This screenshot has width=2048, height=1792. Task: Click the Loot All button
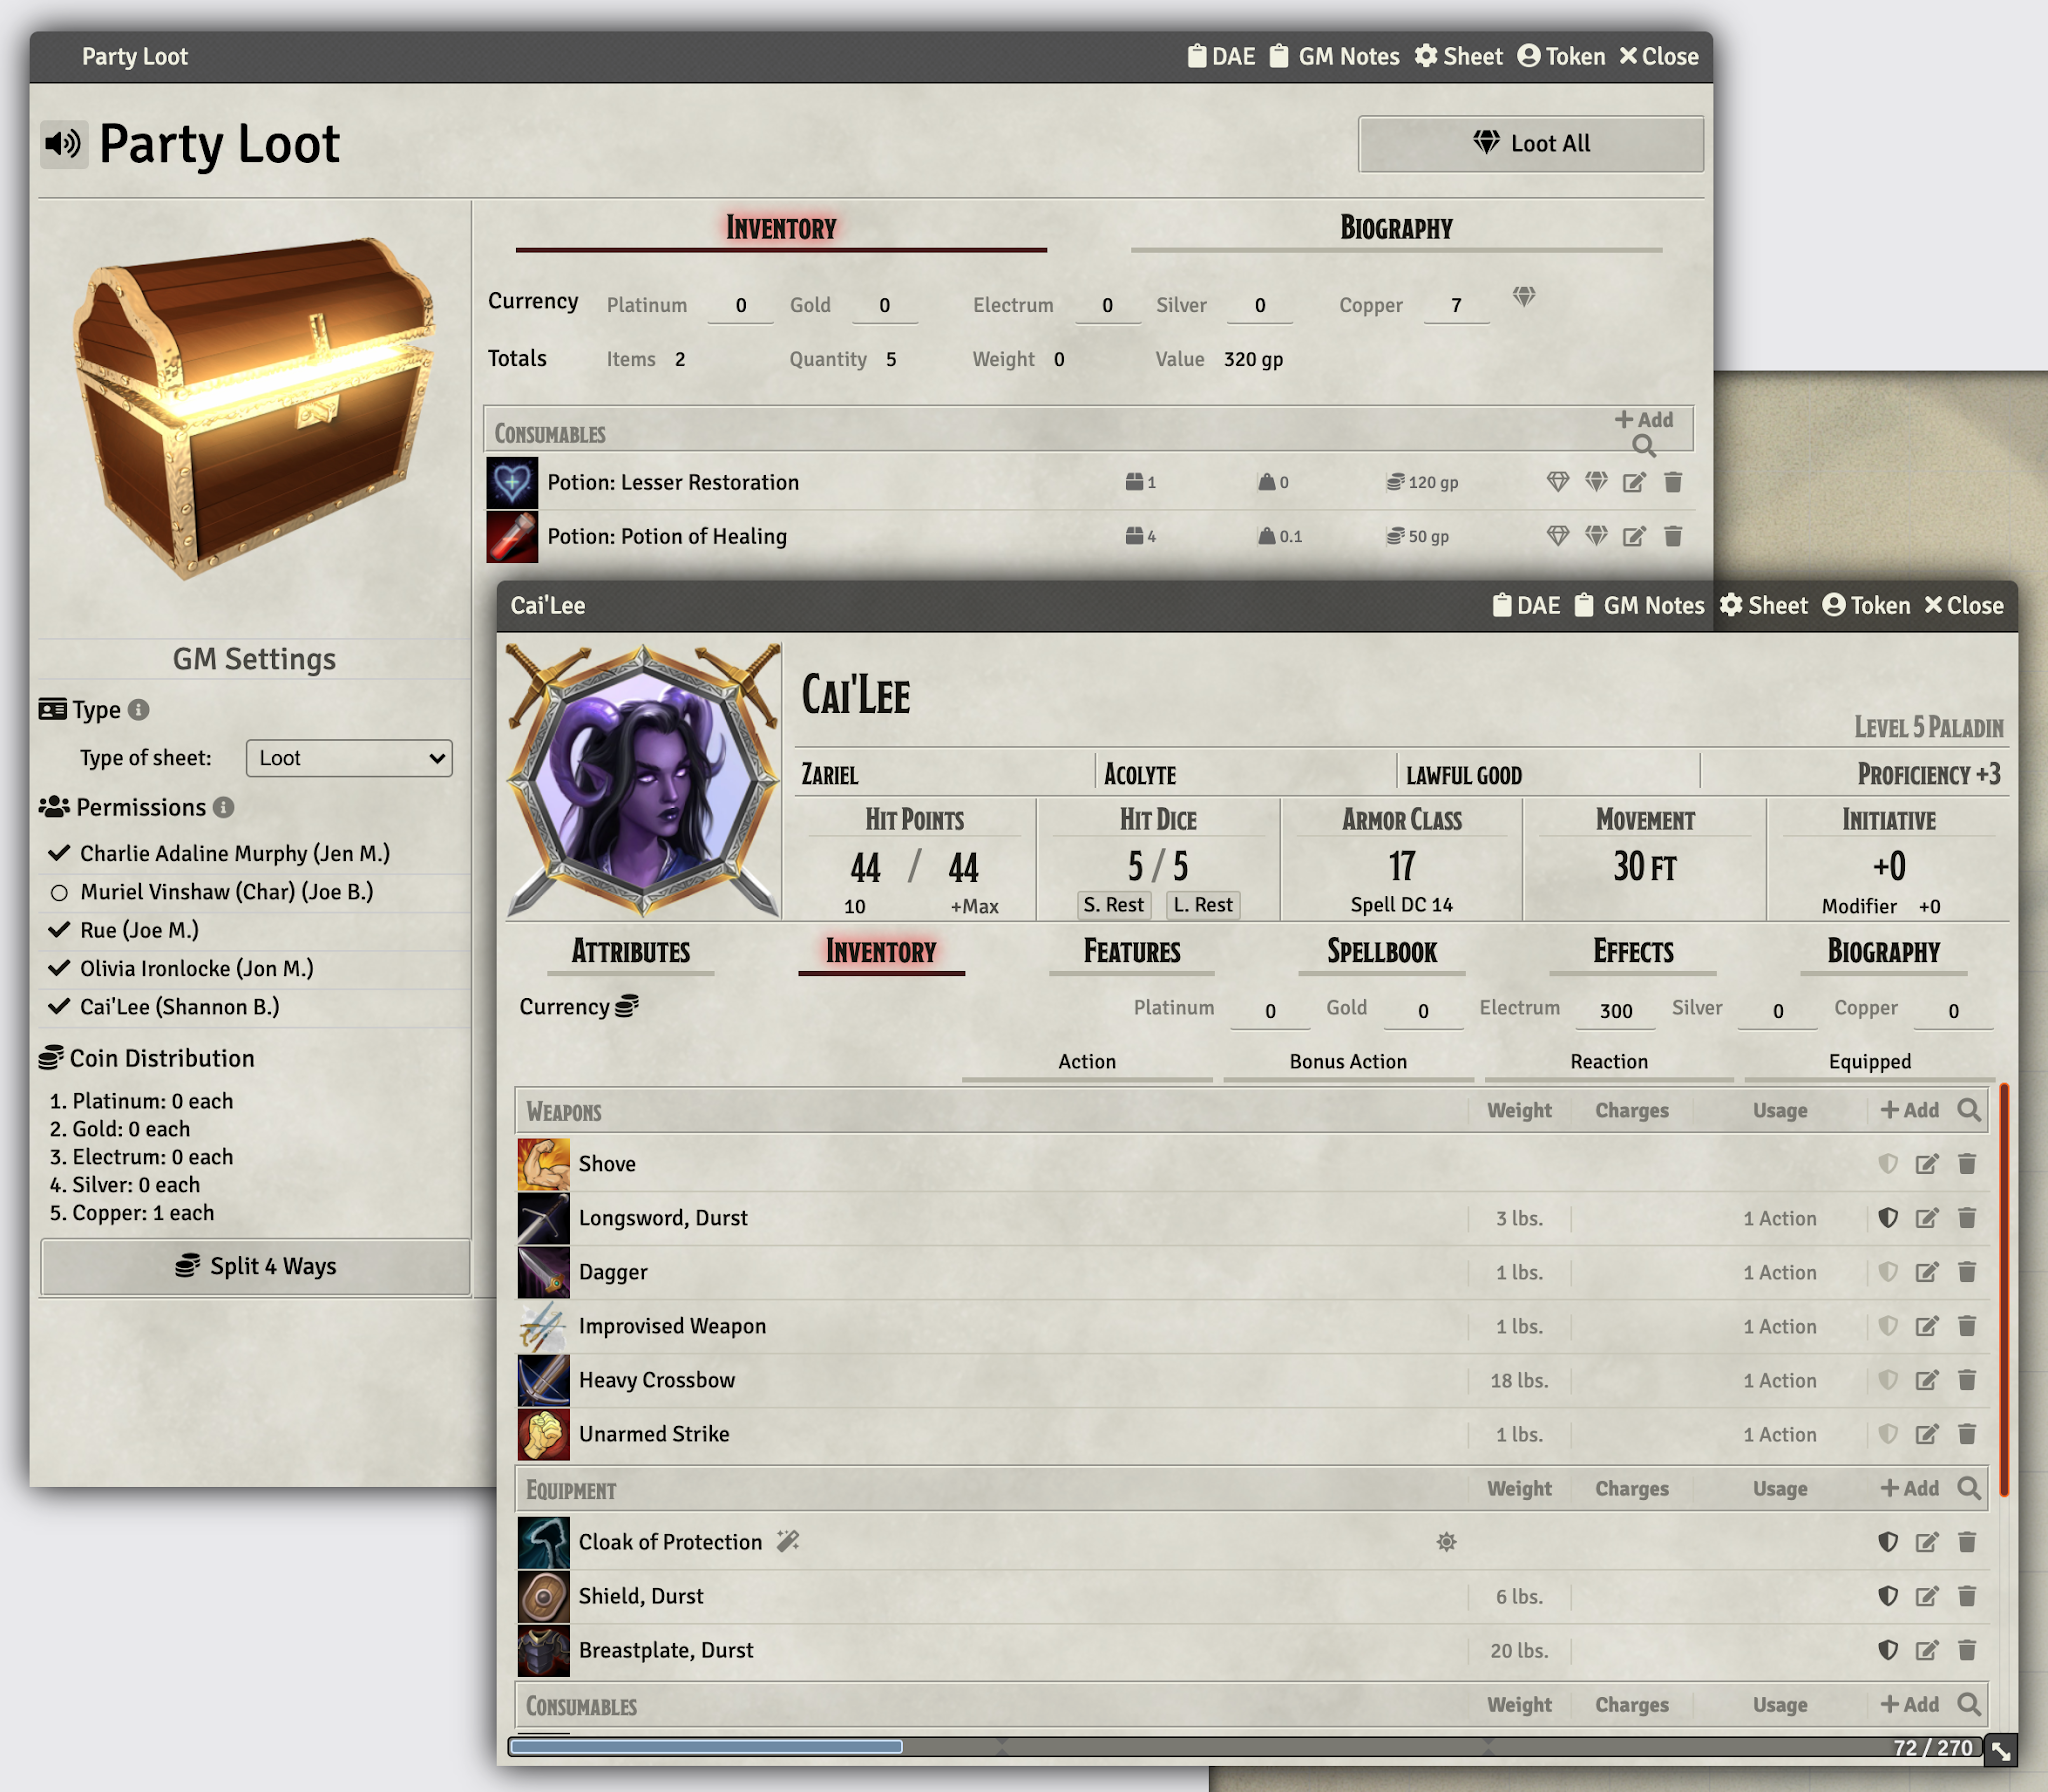click(1531, 144)
